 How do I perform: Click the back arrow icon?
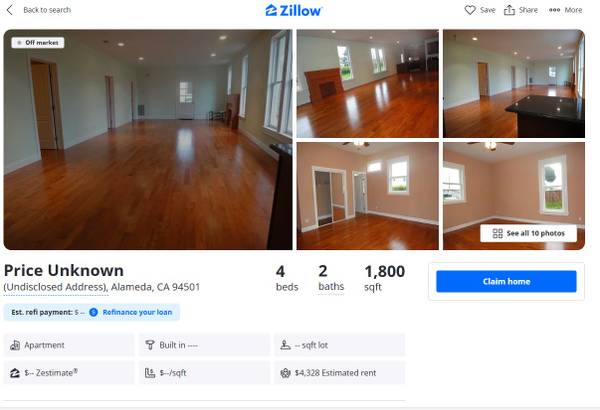[x=10, y=10]
